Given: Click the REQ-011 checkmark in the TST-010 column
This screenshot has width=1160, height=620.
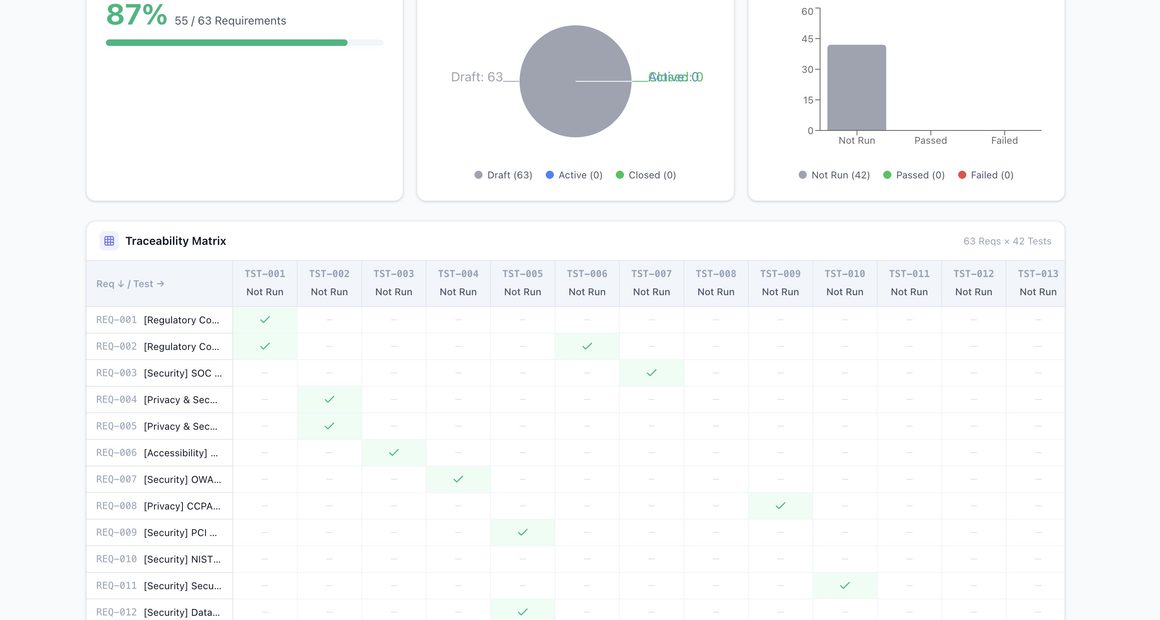Looking at the screenshot, I should (845, 586).
